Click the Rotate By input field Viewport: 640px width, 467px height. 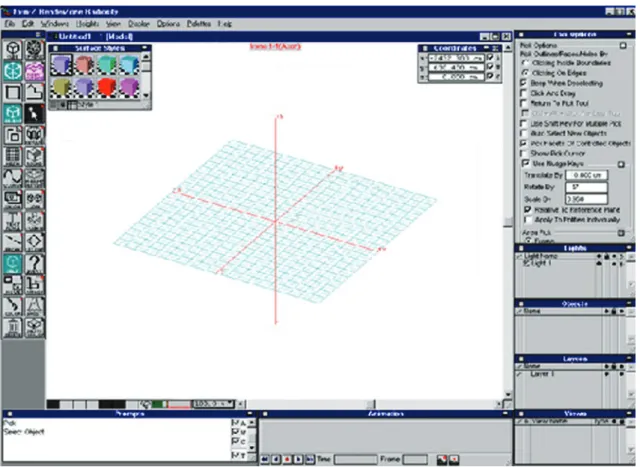[x=587, y=187]
